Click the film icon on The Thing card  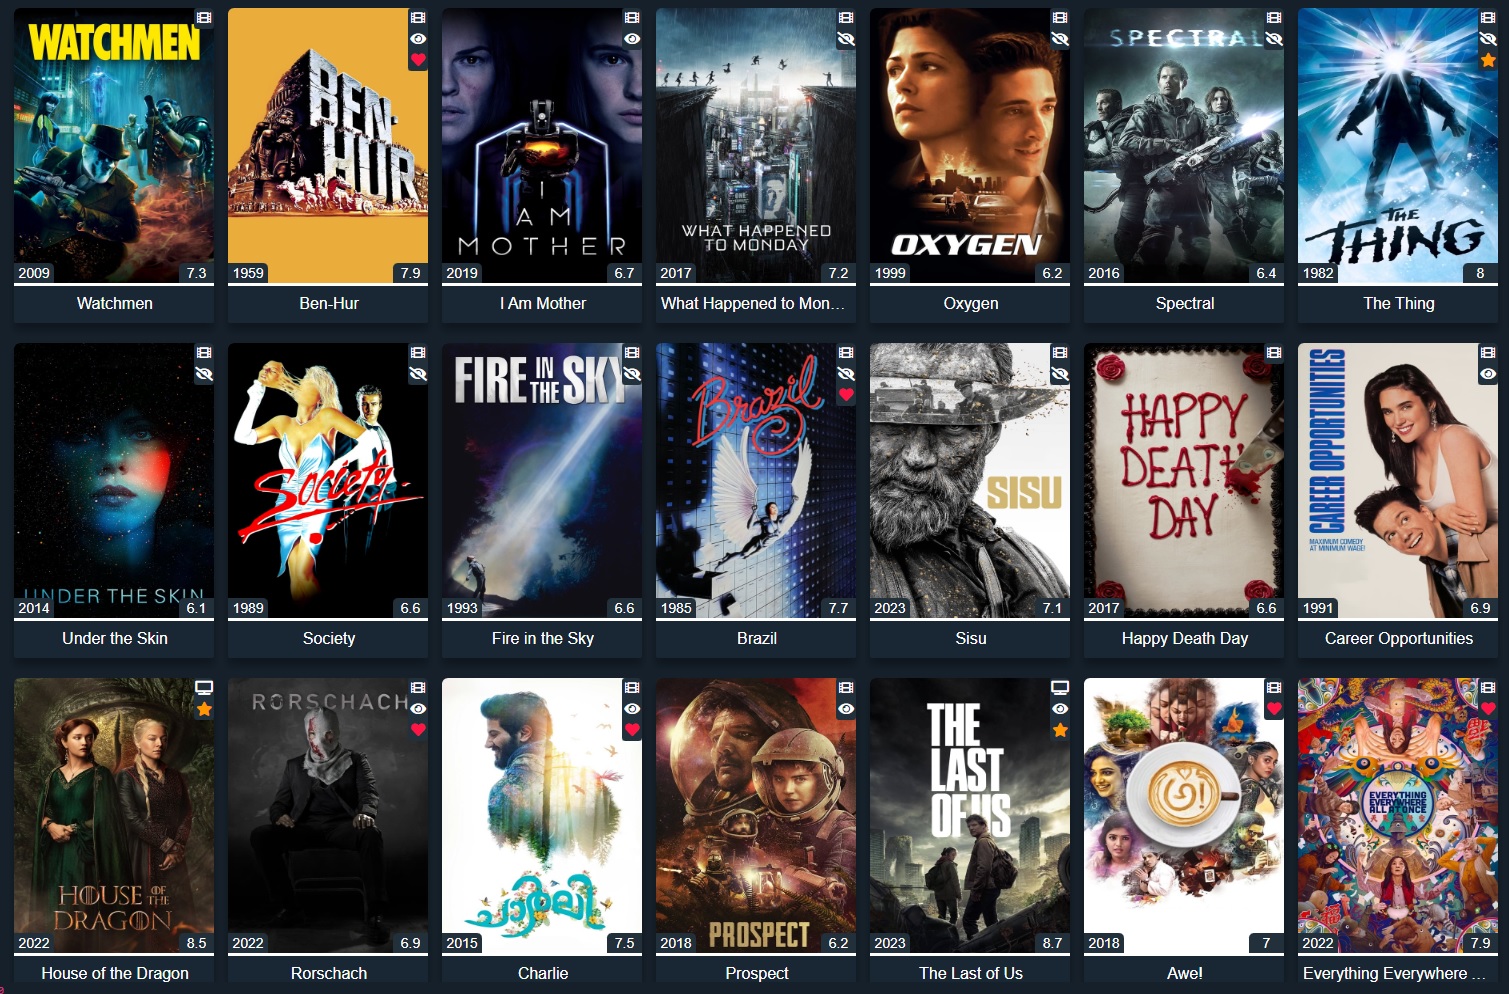1488,18
